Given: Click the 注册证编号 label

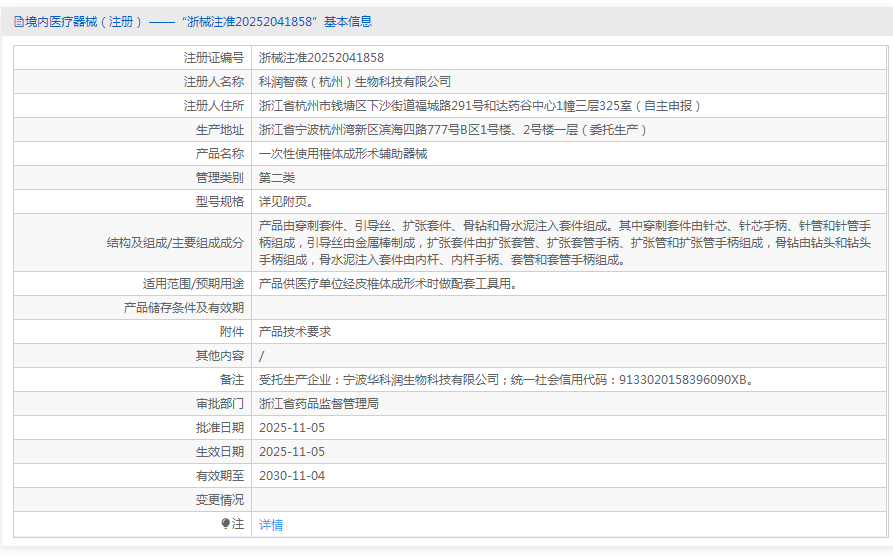Looking at the screenshot, I should tap(214, 58).
